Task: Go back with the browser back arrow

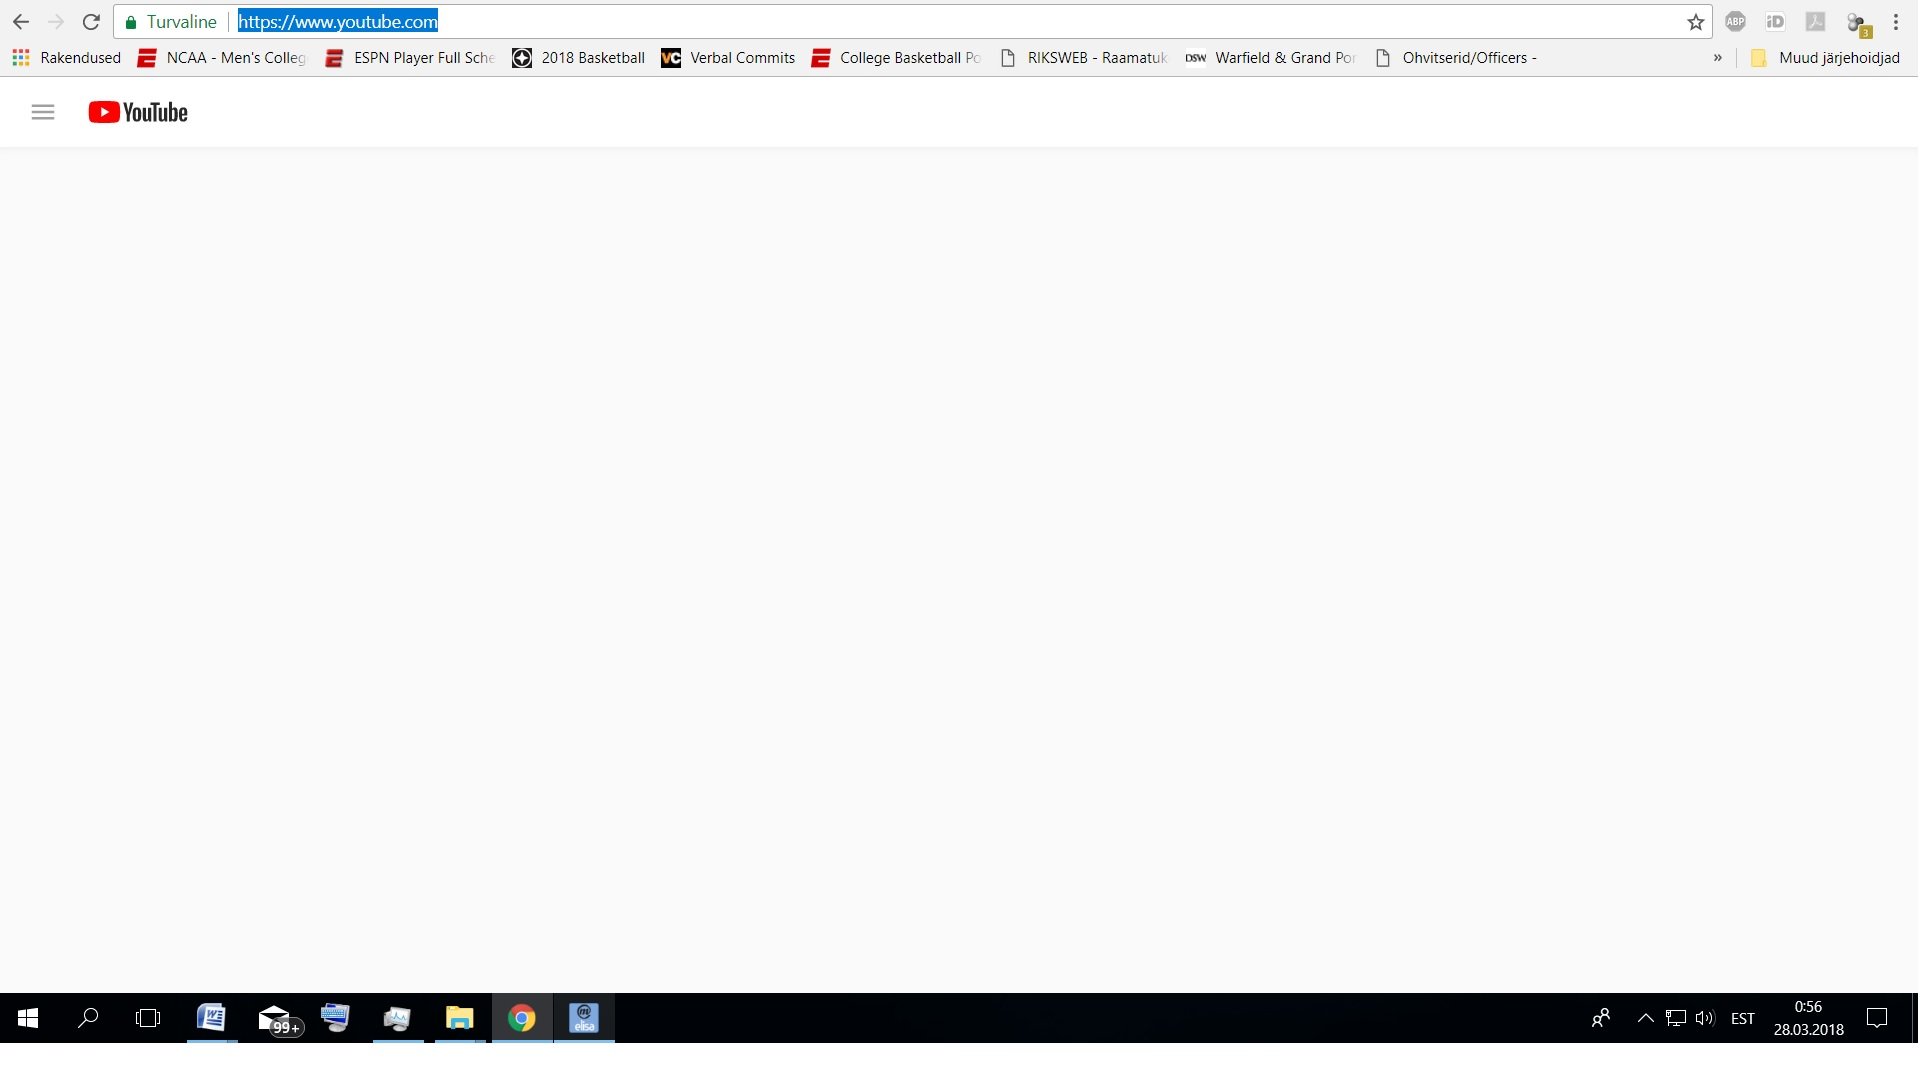Action: point(21,22)
